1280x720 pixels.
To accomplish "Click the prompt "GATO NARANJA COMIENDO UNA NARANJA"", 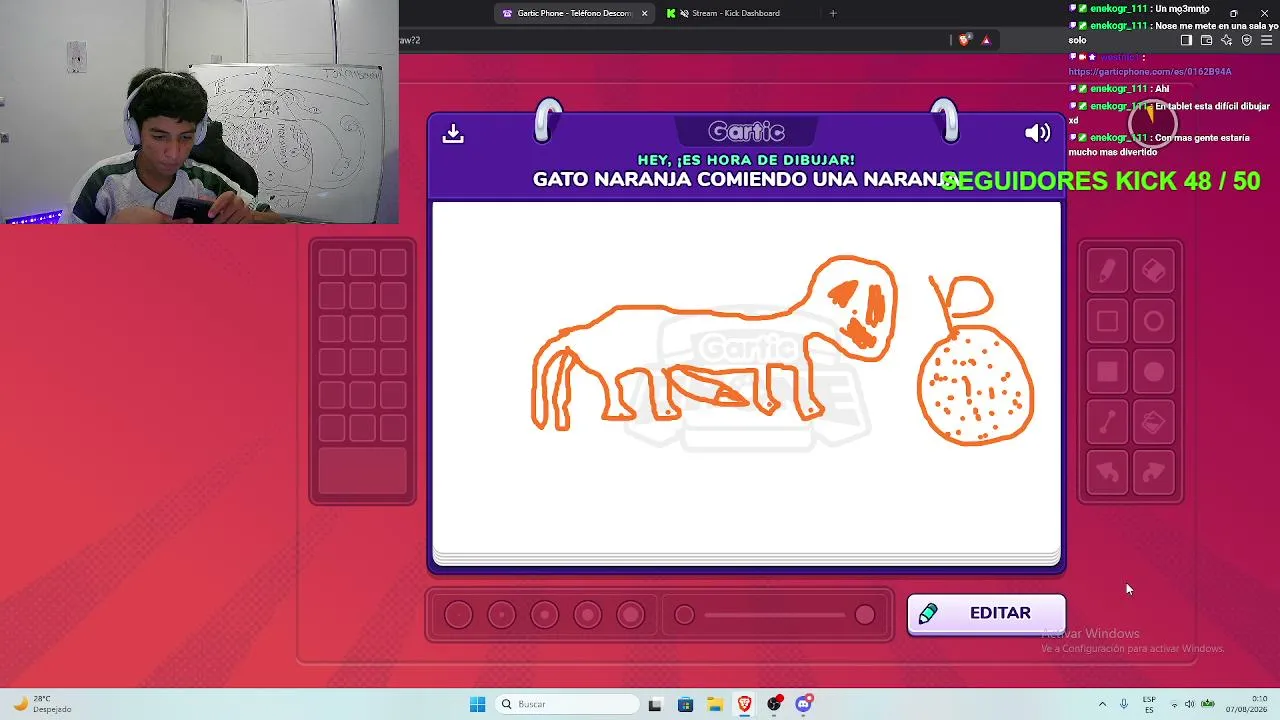I will [x=746, y=180].
